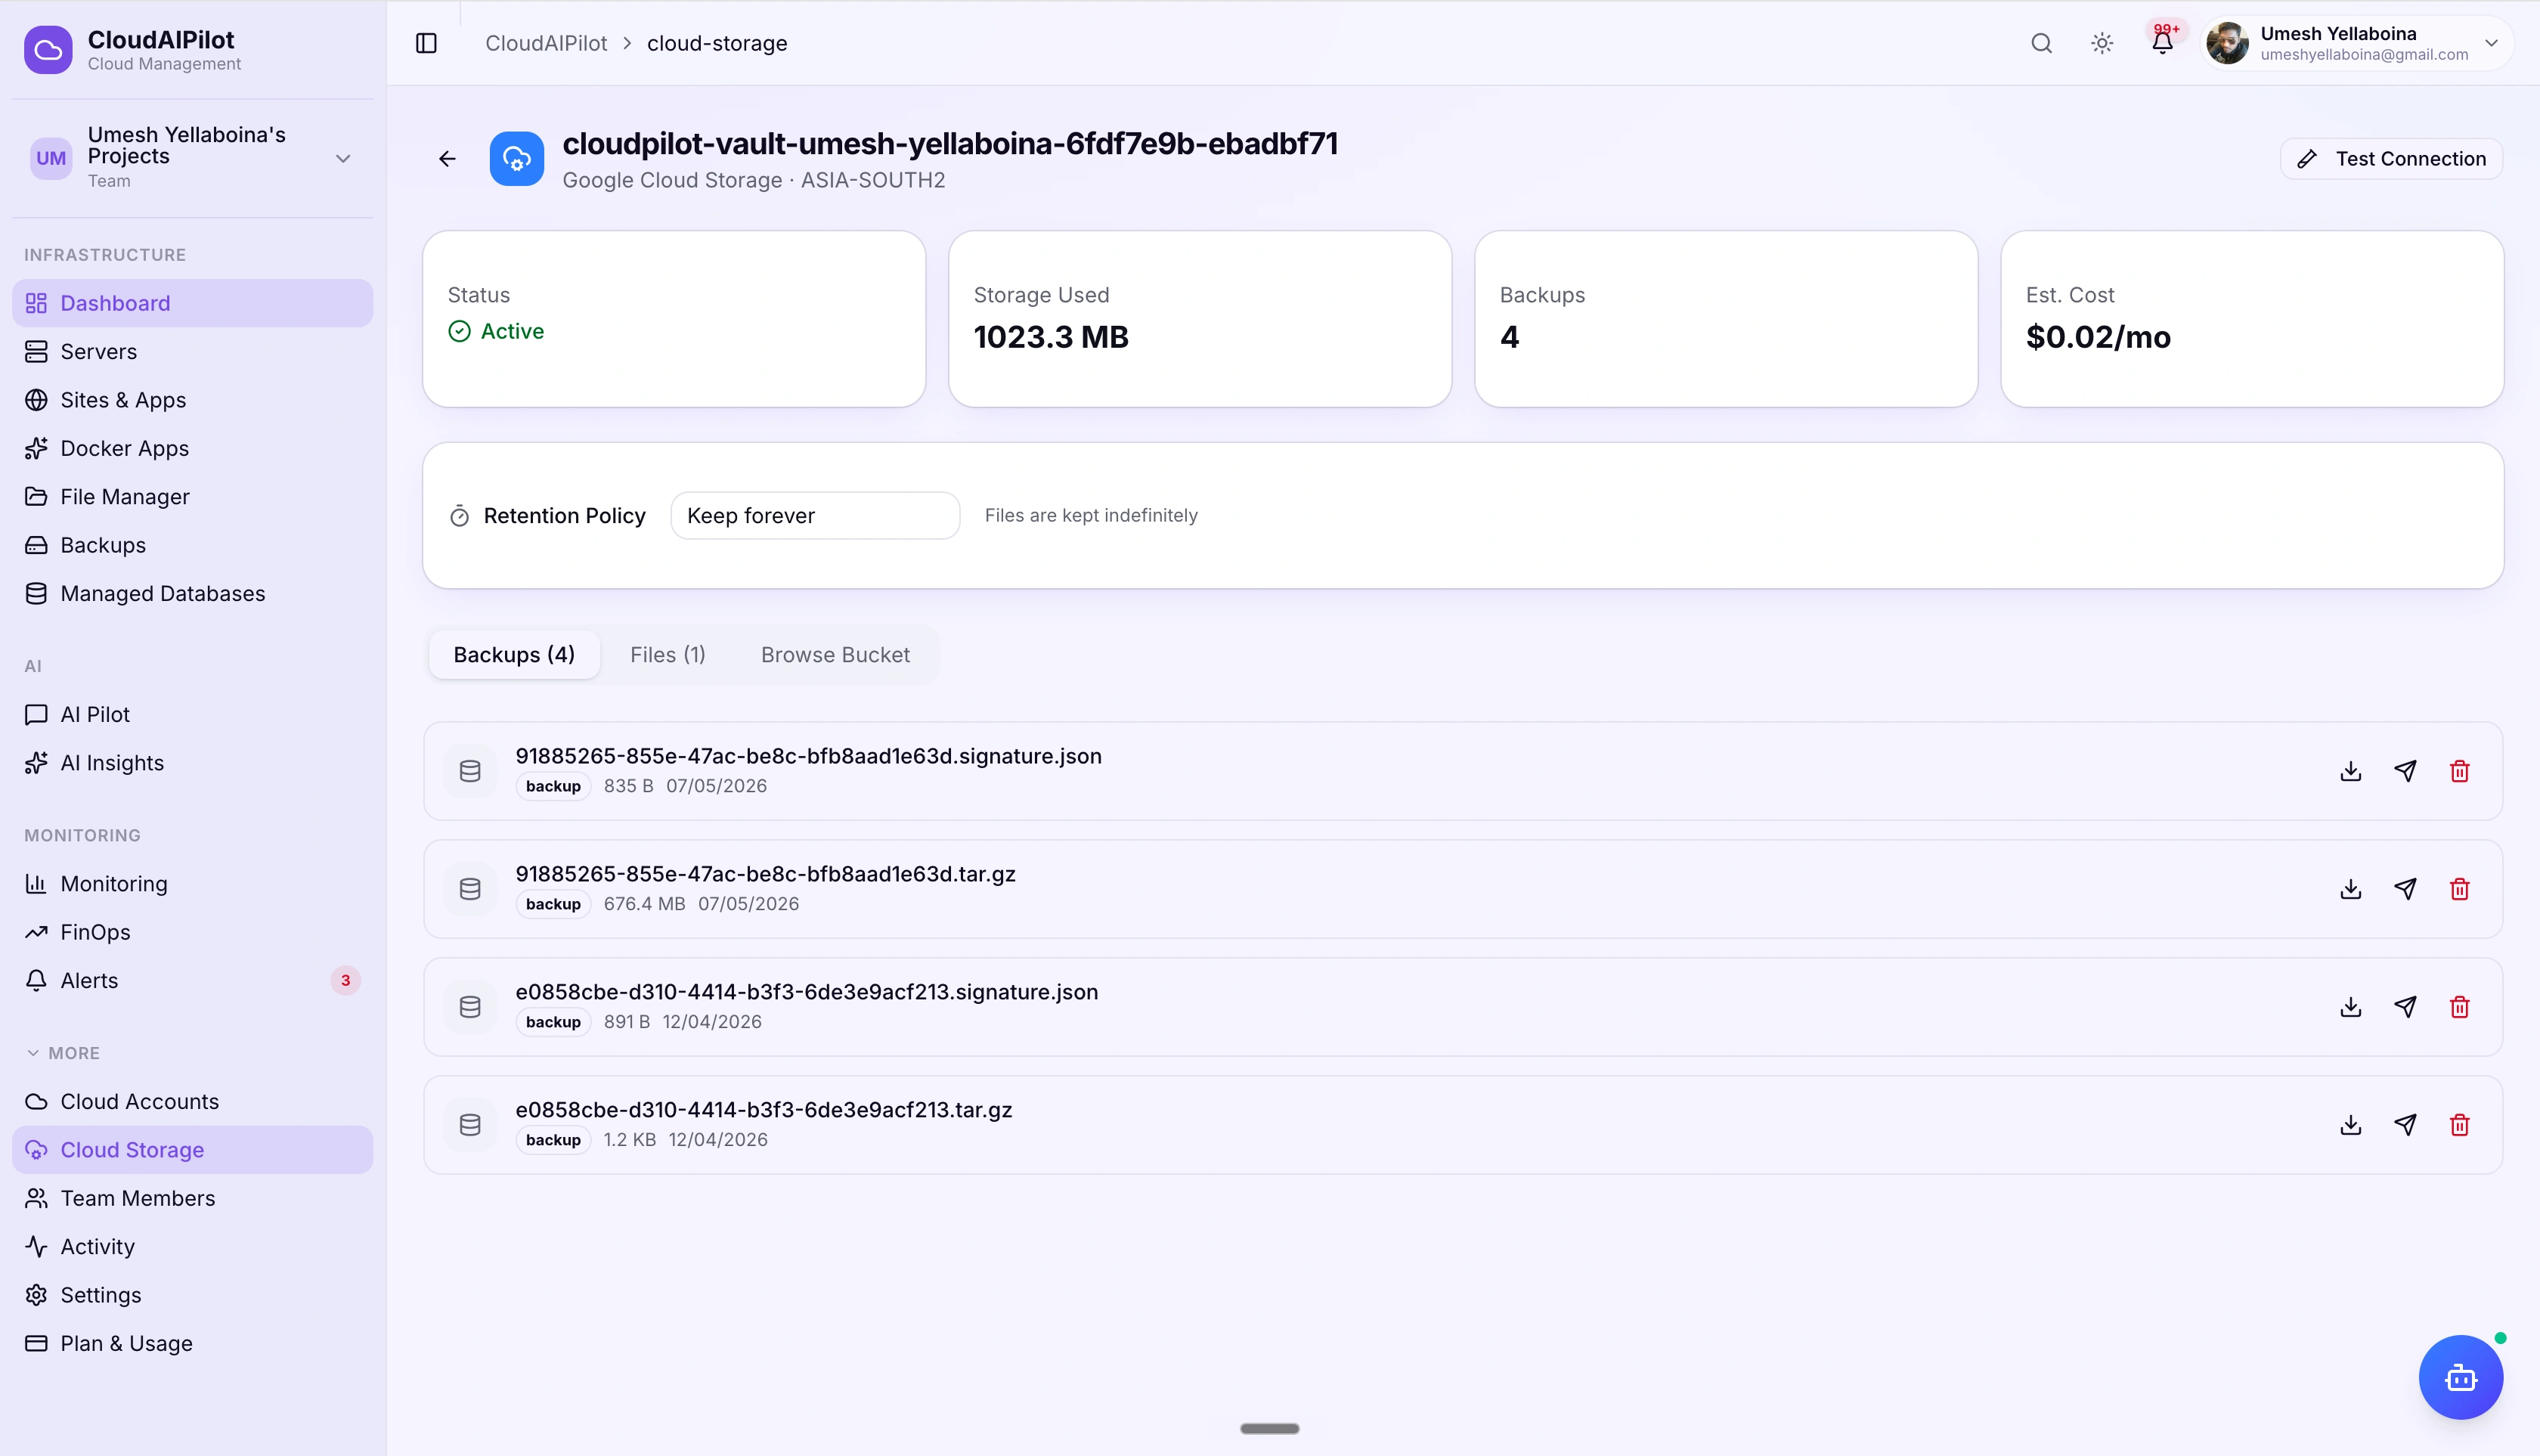Screen dimensions: 2540x1456
Task: Toggle light/dark theme sun icon
Action: tap(2101, 43)
